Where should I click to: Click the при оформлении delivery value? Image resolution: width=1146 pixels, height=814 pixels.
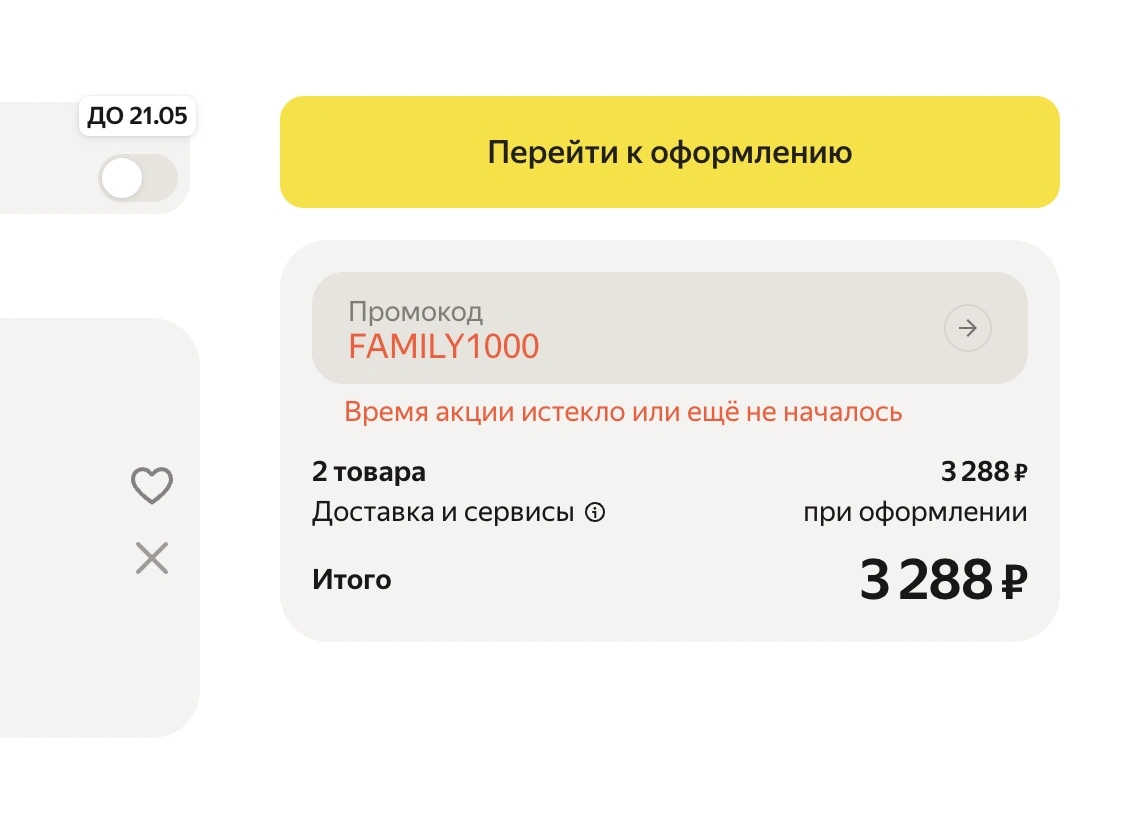click(915, 512)
